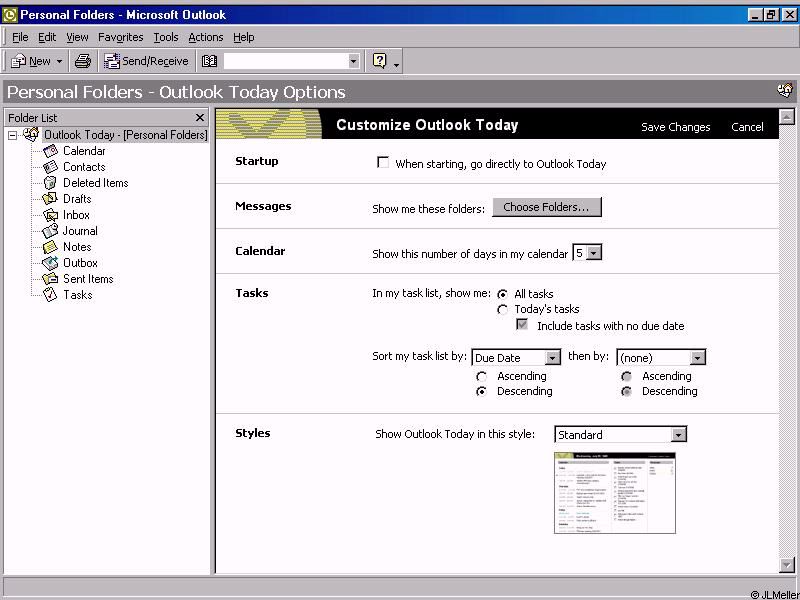Click the Sent Items folder icon
This screenshot has width=800, height=600.
coord(51,279)
